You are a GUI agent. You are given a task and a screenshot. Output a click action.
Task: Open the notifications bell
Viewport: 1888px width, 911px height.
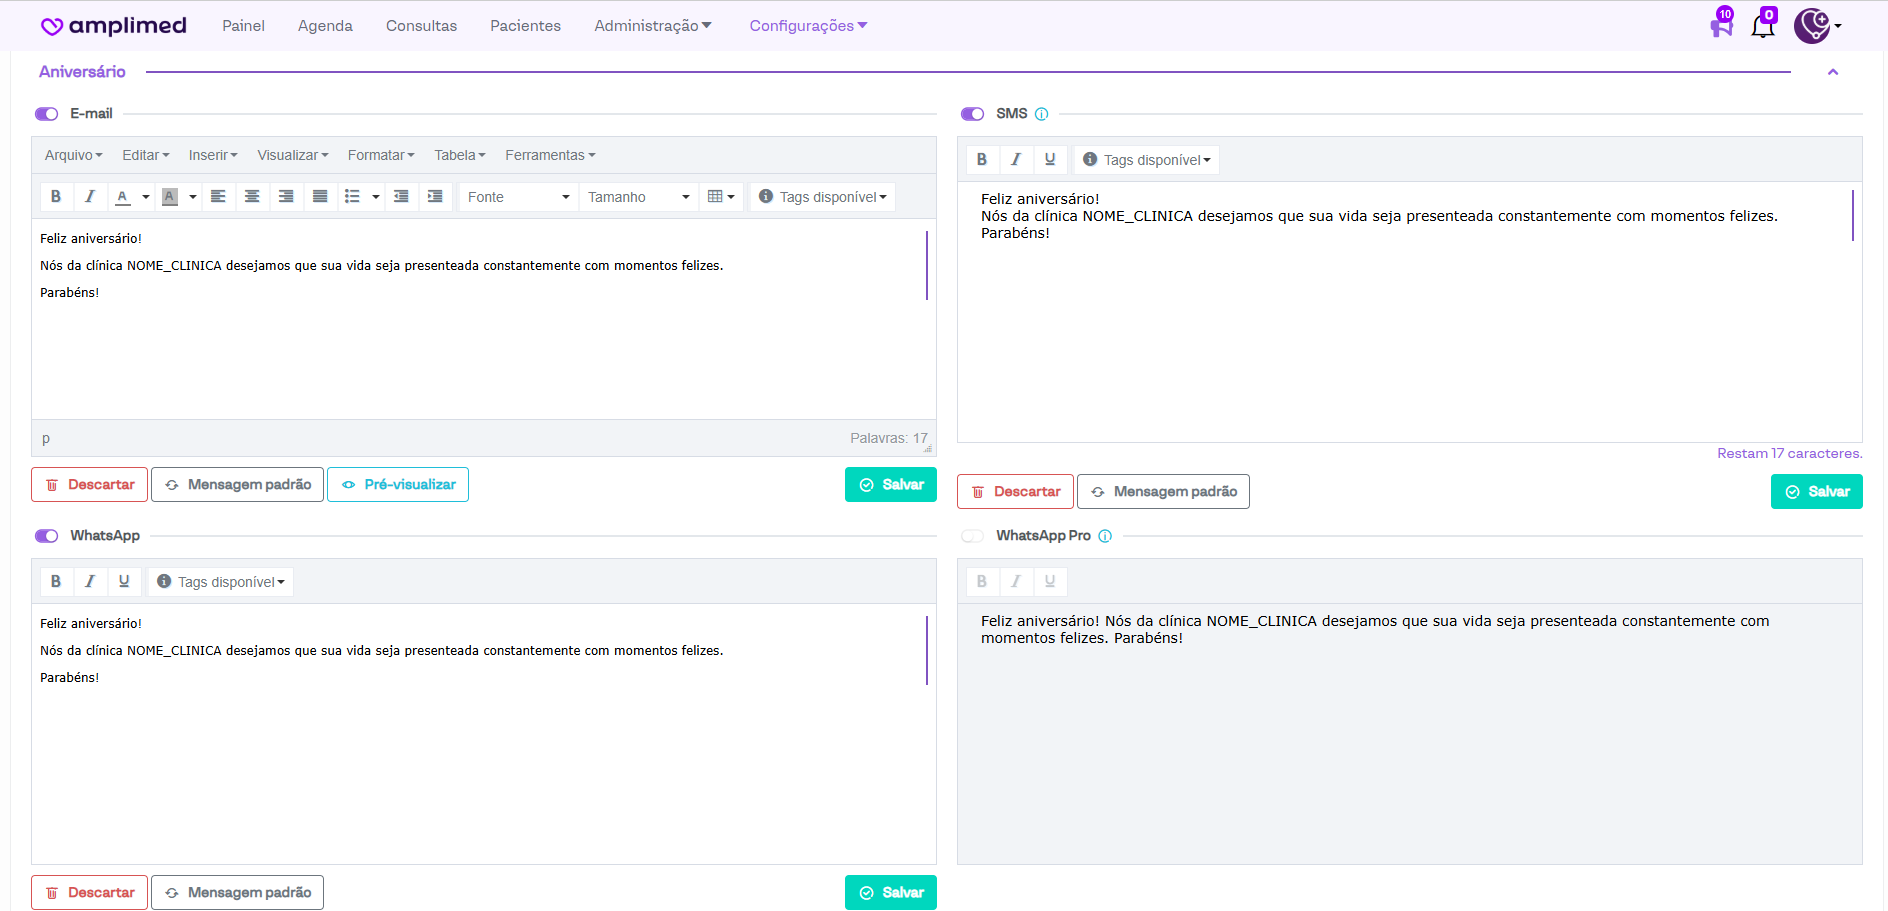click(x=1762, y=27)
